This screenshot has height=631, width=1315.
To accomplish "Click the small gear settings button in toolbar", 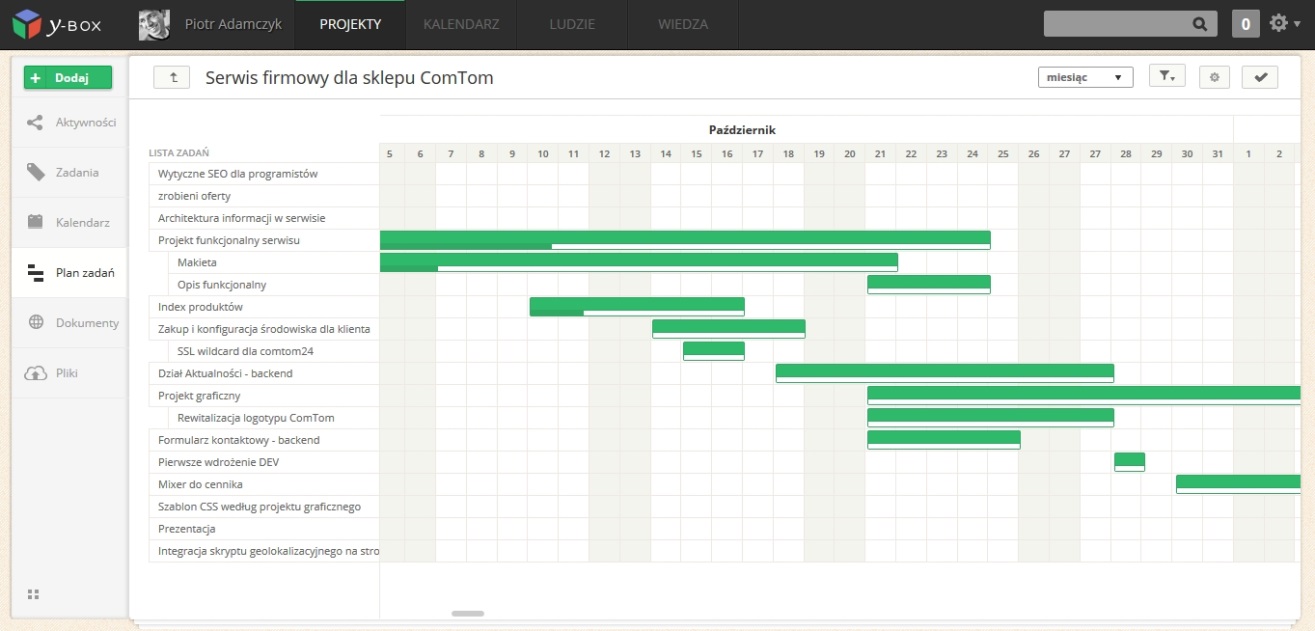I will pos(1214,78).
